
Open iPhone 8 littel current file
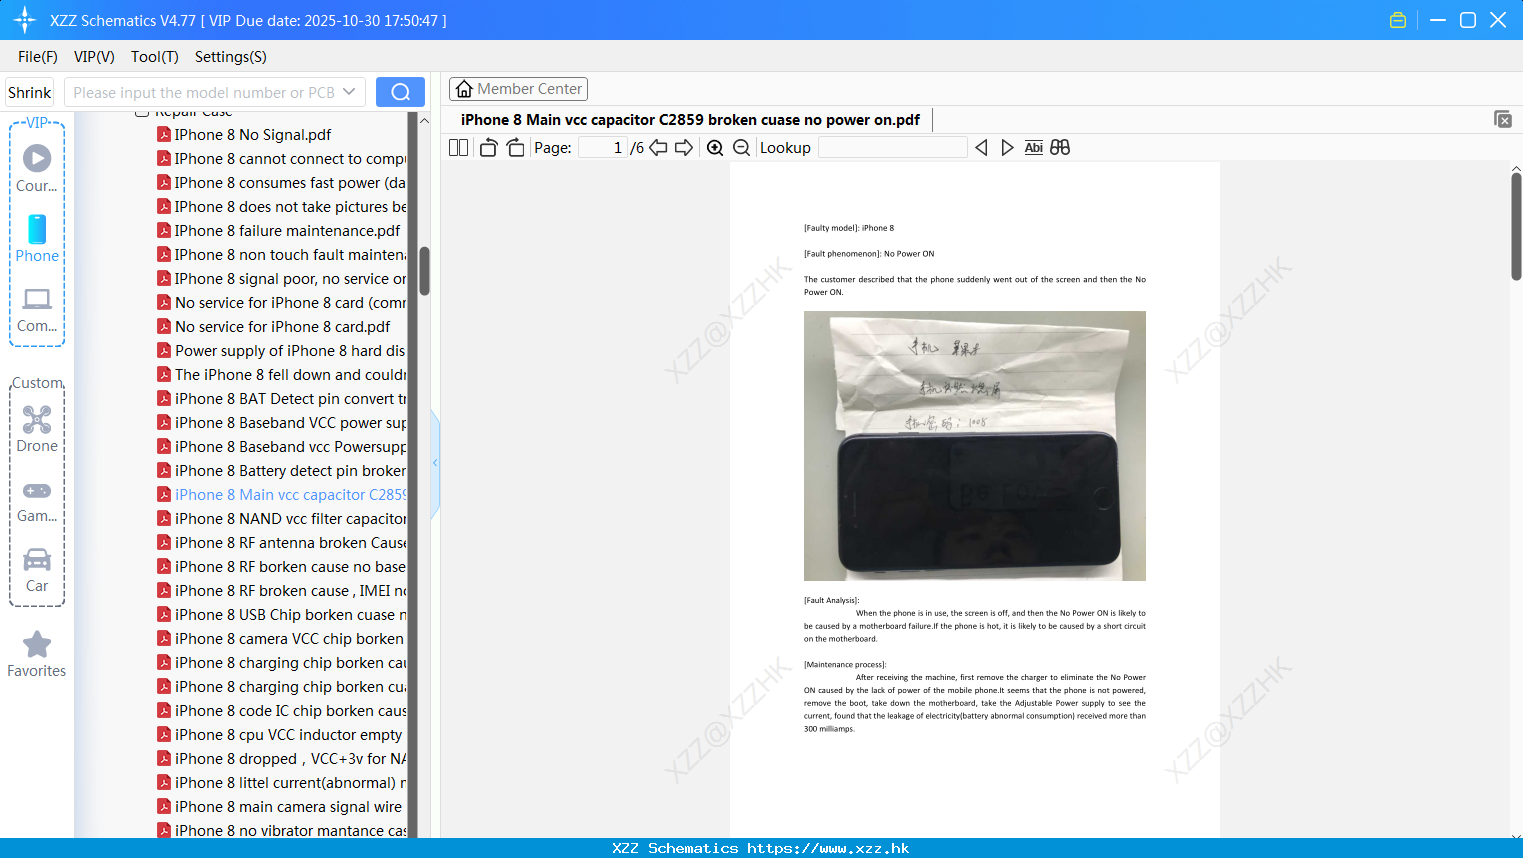(281, 783)
